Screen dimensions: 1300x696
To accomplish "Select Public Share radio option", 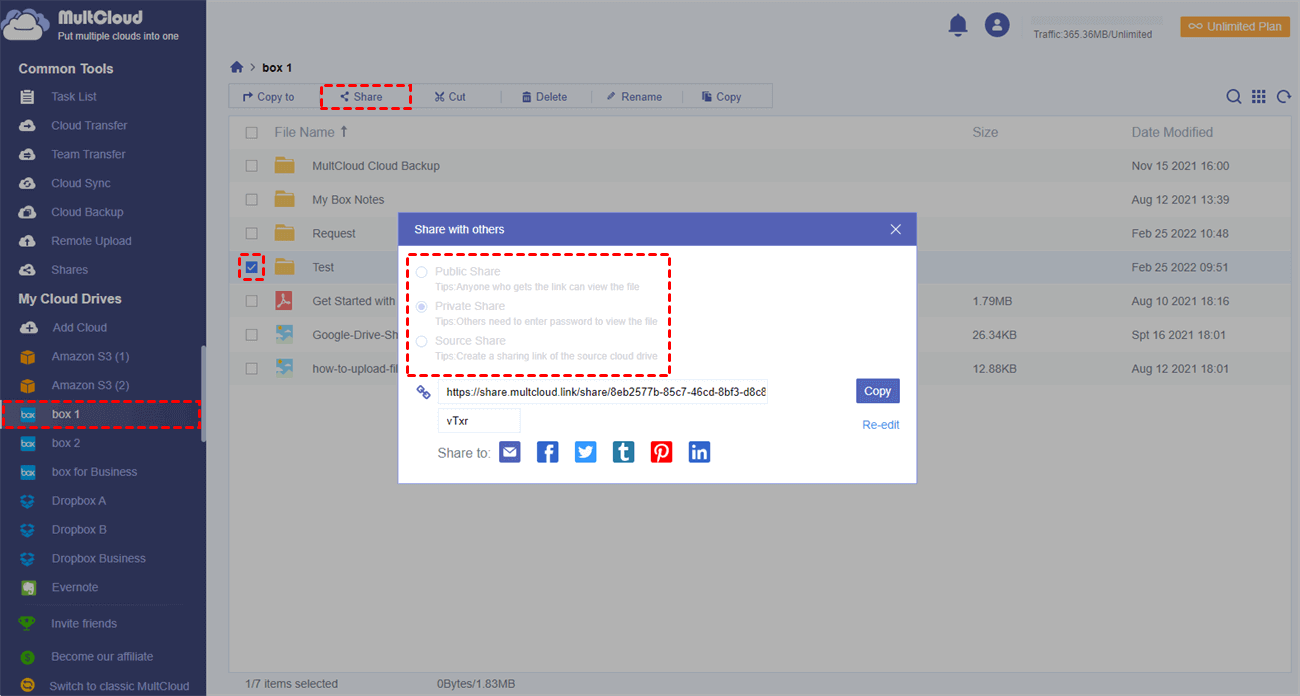I will [x=422, y=272].
